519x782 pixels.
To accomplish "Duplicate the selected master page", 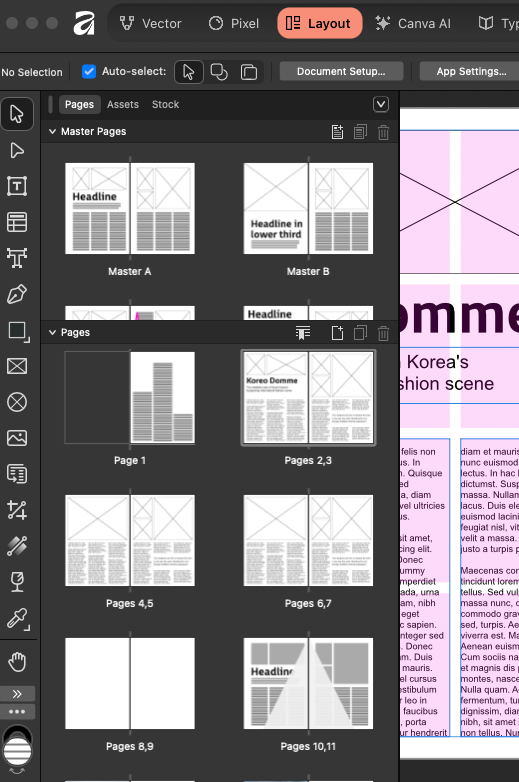I will pos(360,132).
